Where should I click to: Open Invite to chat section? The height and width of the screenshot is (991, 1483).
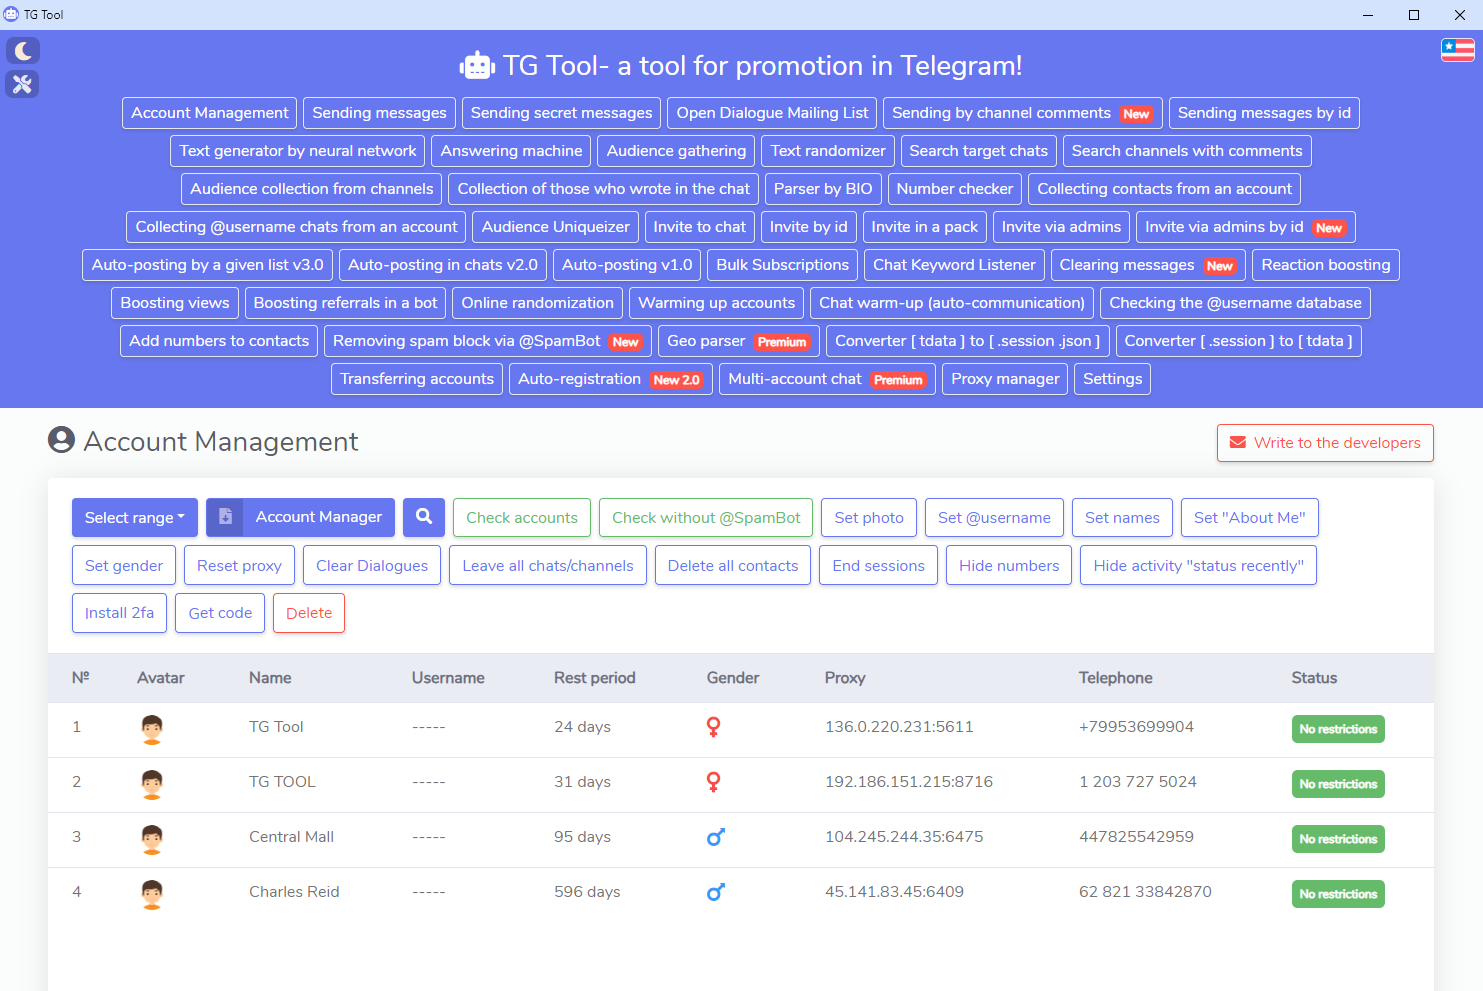tap(699, 227)
